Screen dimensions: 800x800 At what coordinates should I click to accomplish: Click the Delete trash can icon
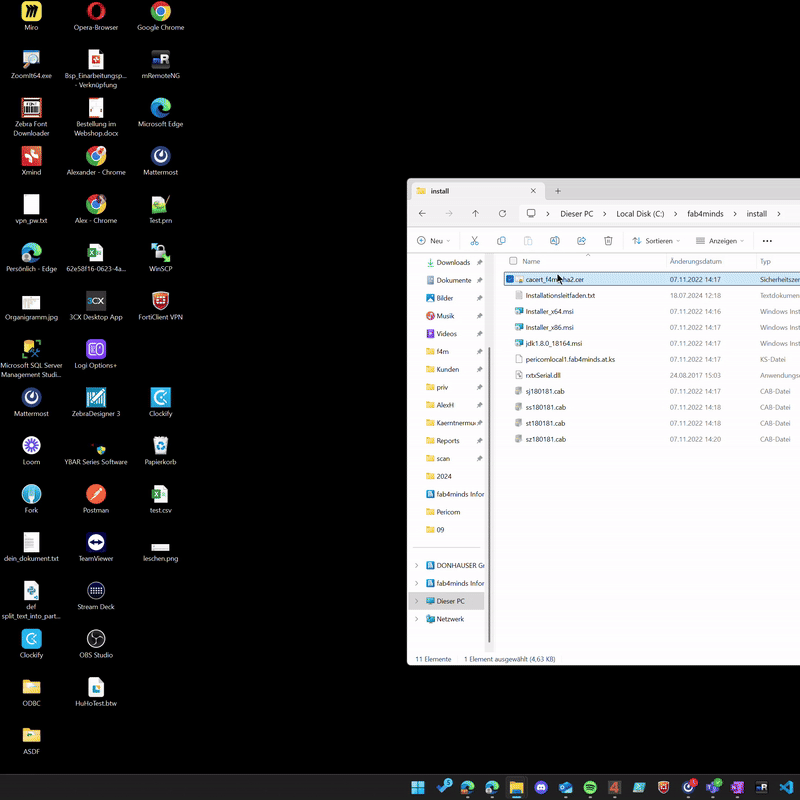click(608, 241)
